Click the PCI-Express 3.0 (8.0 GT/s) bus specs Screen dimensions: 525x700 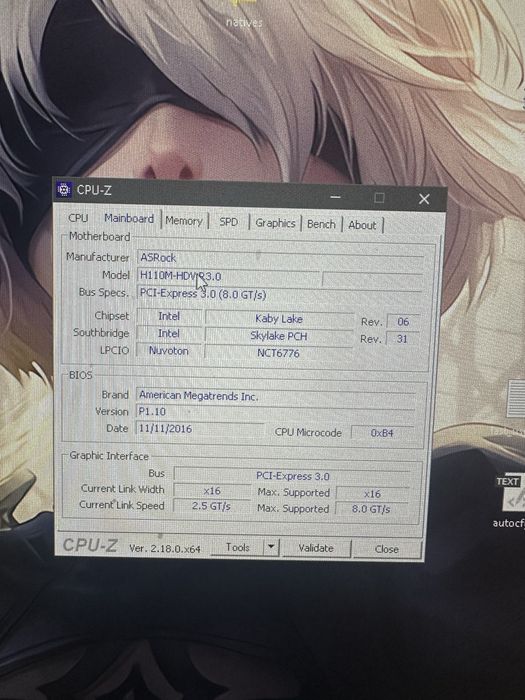[280, 295]
